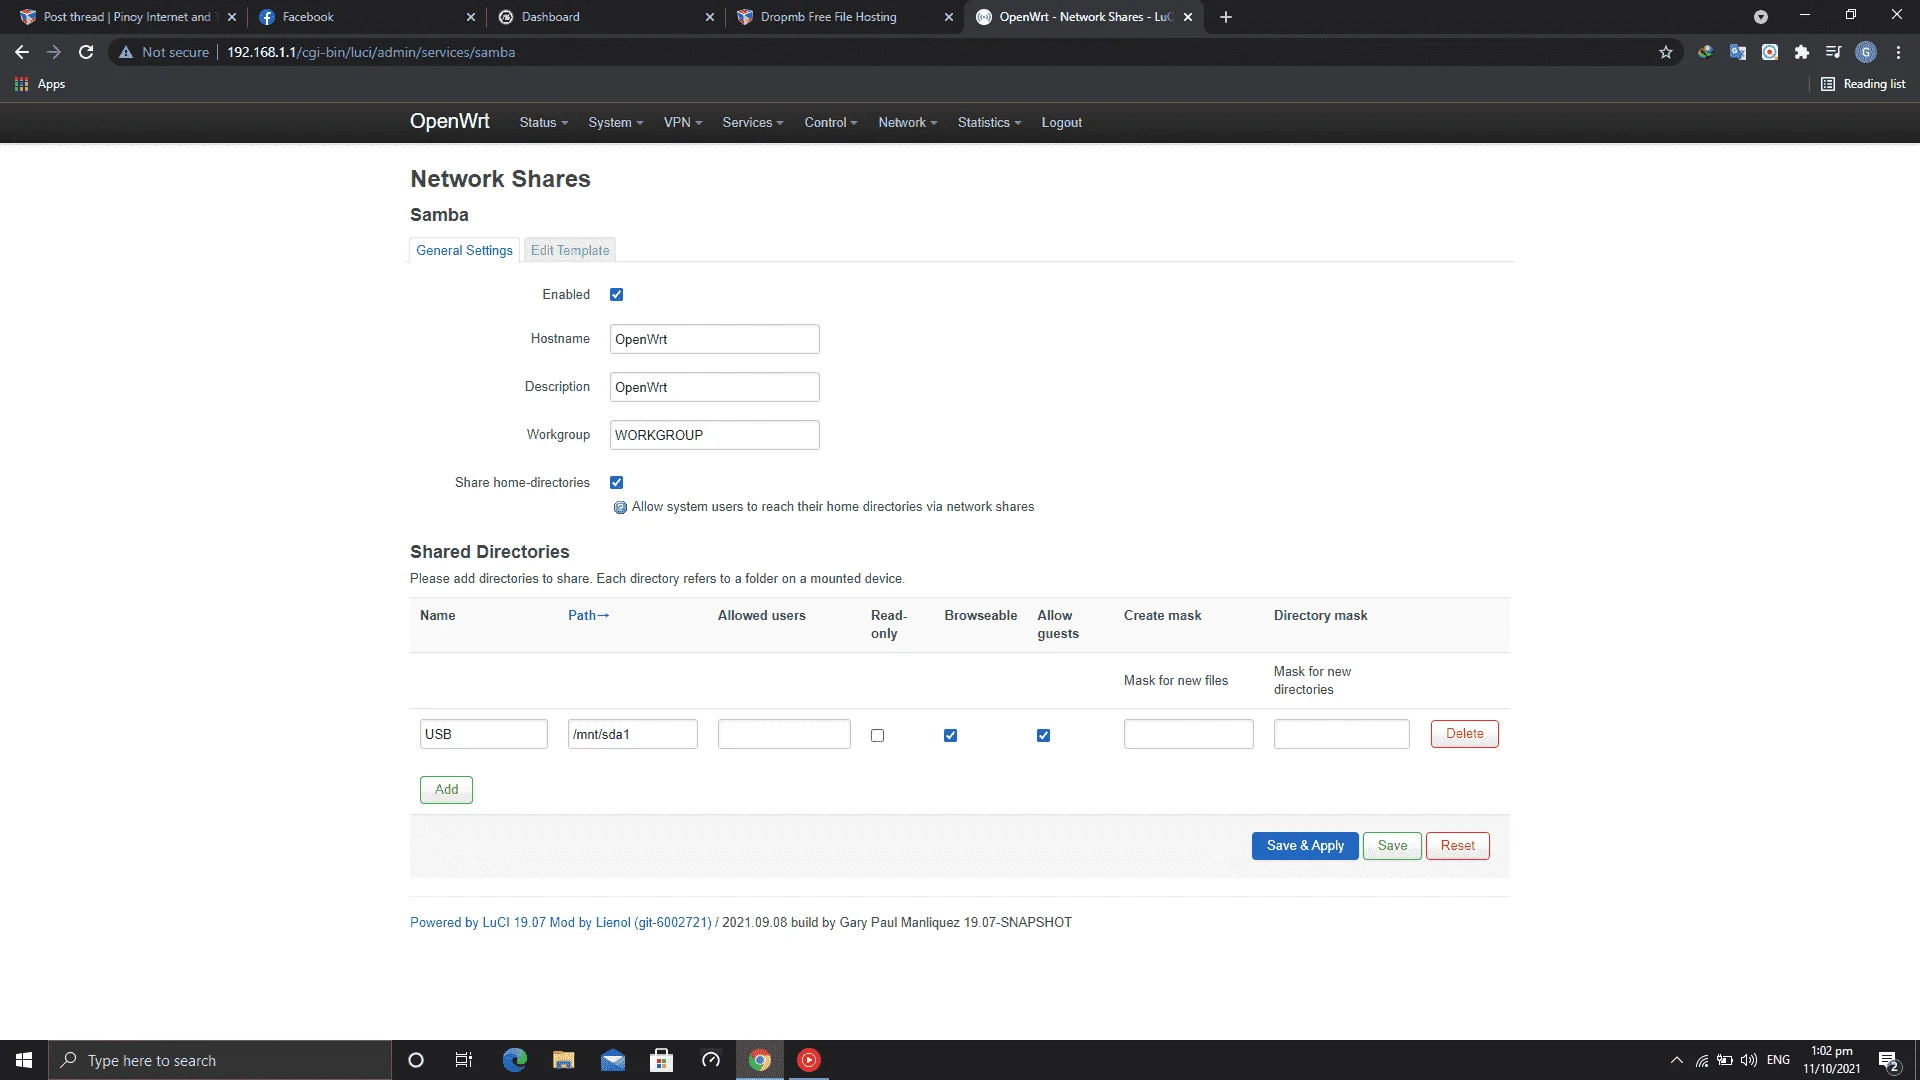Open Microsoft Store from the taskbar
Image resolution: width=1920 pixels, height=1080 pixels.
[661, 1060]
